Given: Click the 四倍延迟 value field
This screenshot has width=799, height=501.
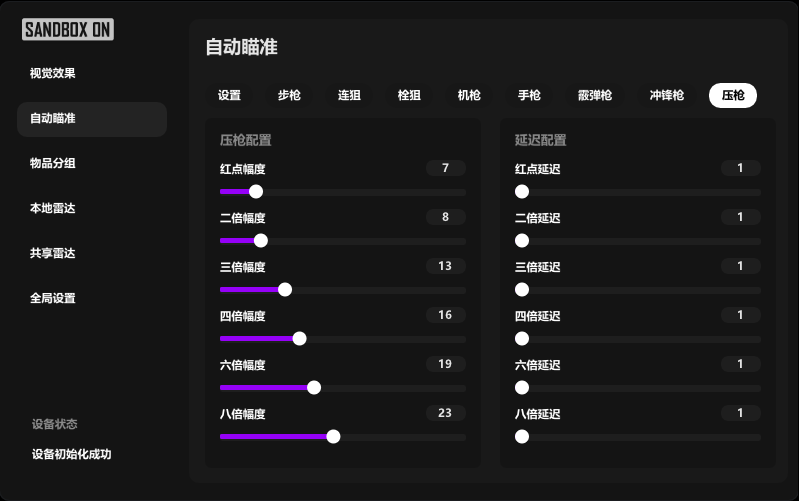Looking at the screenshot, I should tap(741, 315).
